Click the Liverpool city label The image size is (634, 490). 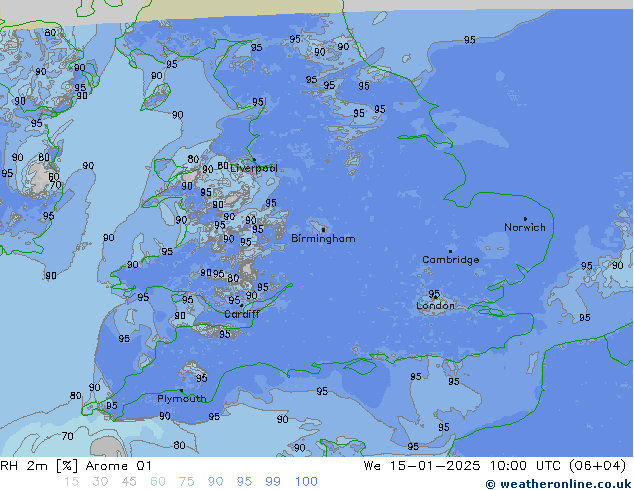pyautogui.click(x=254, y=168)
